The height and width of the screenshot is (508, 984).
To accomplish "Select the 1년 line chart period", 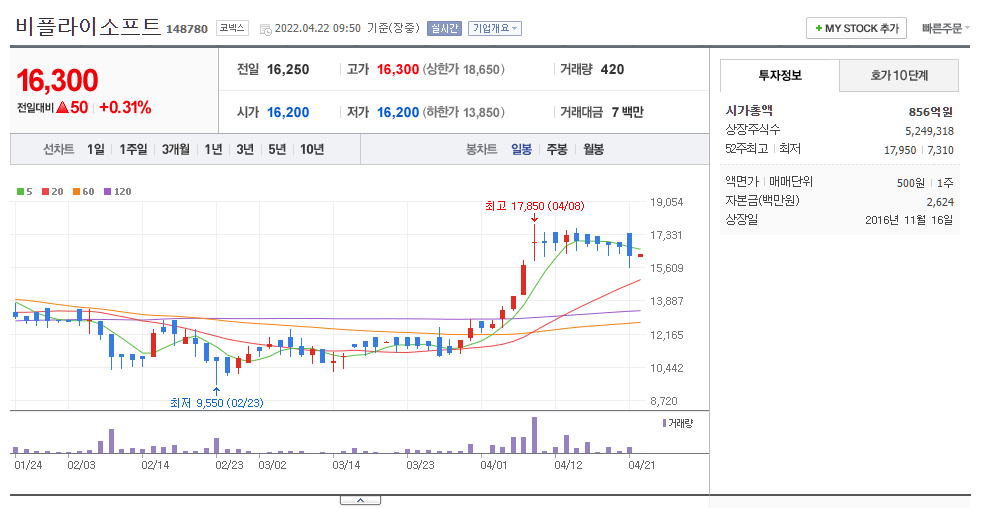I will (213, 149).
